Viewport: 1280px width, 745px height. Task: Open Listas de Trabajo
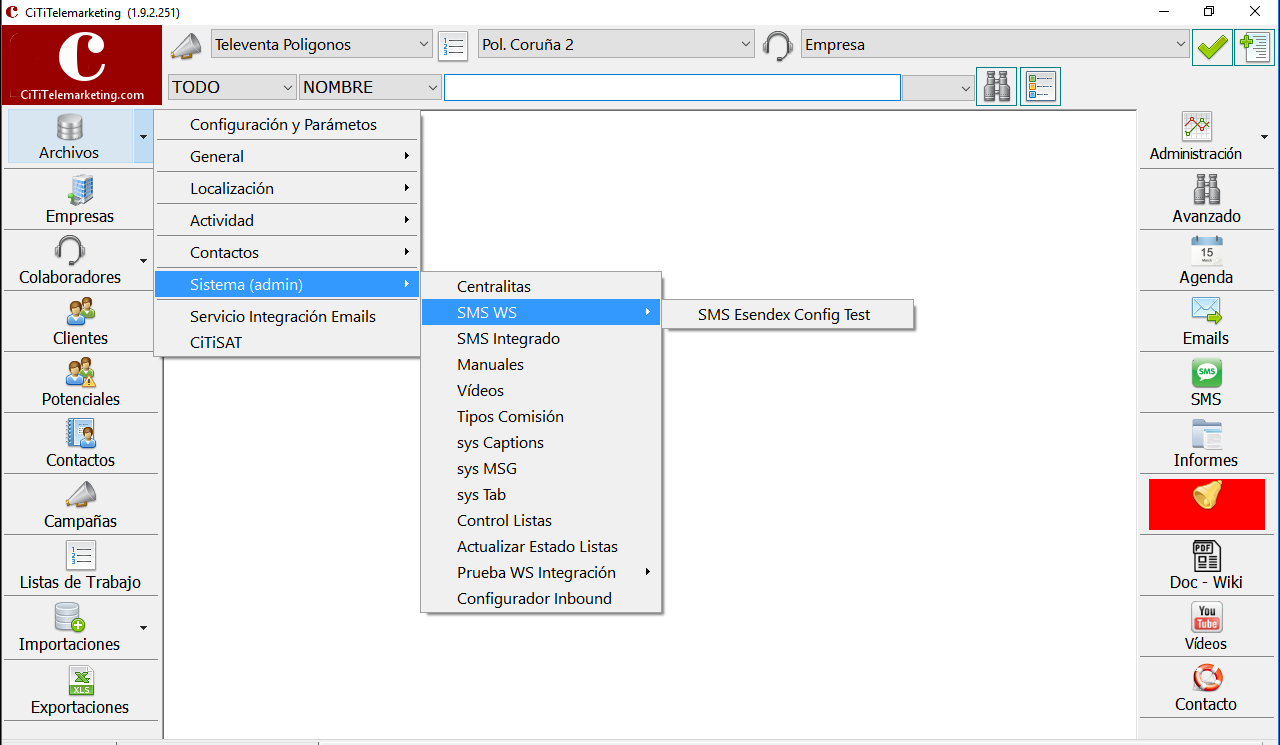[80, 565]
